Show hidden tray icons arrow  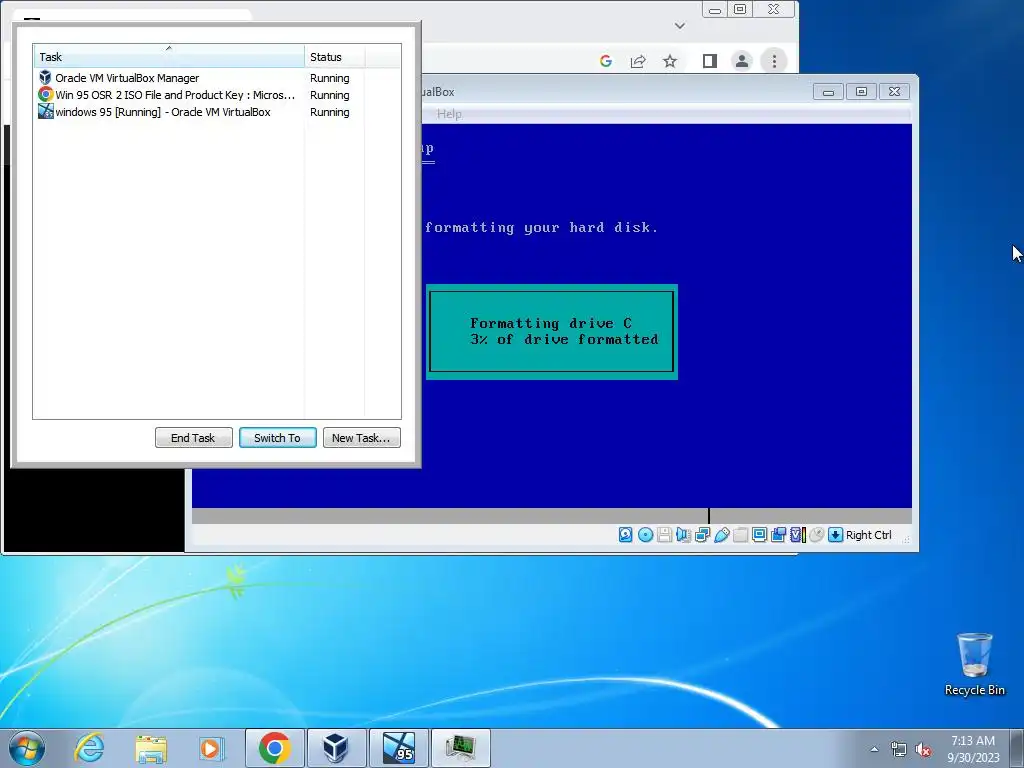[874, 749]
